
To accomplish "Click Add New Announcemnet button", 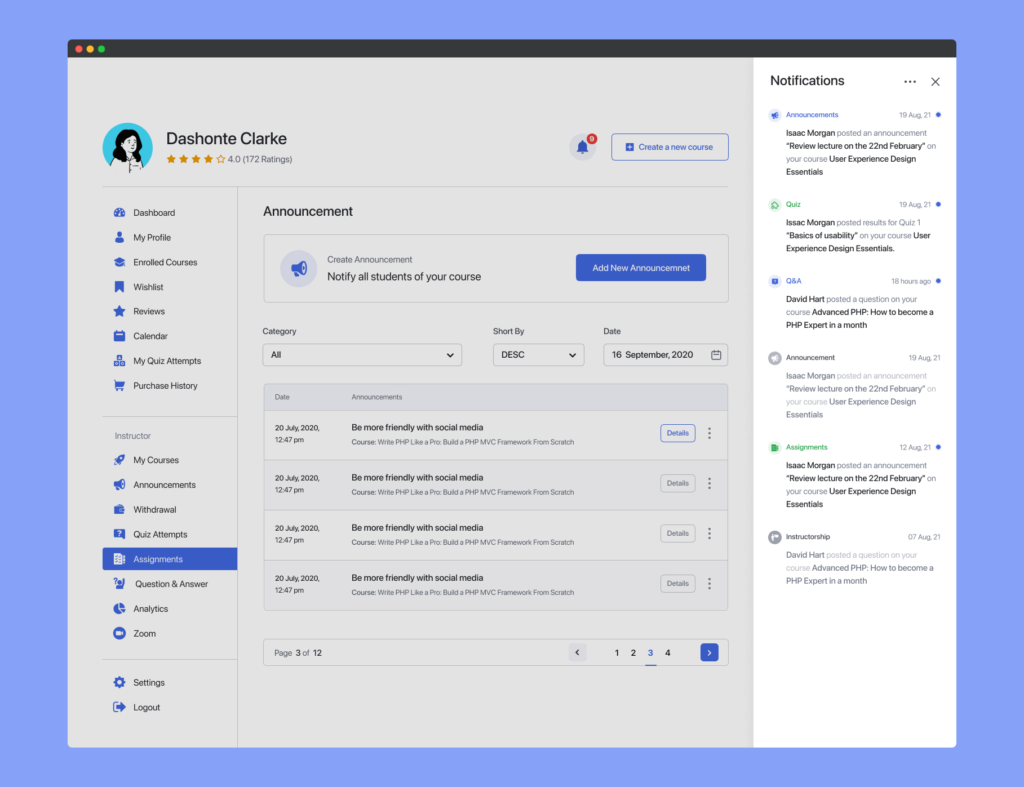I will pyautogui.click(x=641, y=268).
